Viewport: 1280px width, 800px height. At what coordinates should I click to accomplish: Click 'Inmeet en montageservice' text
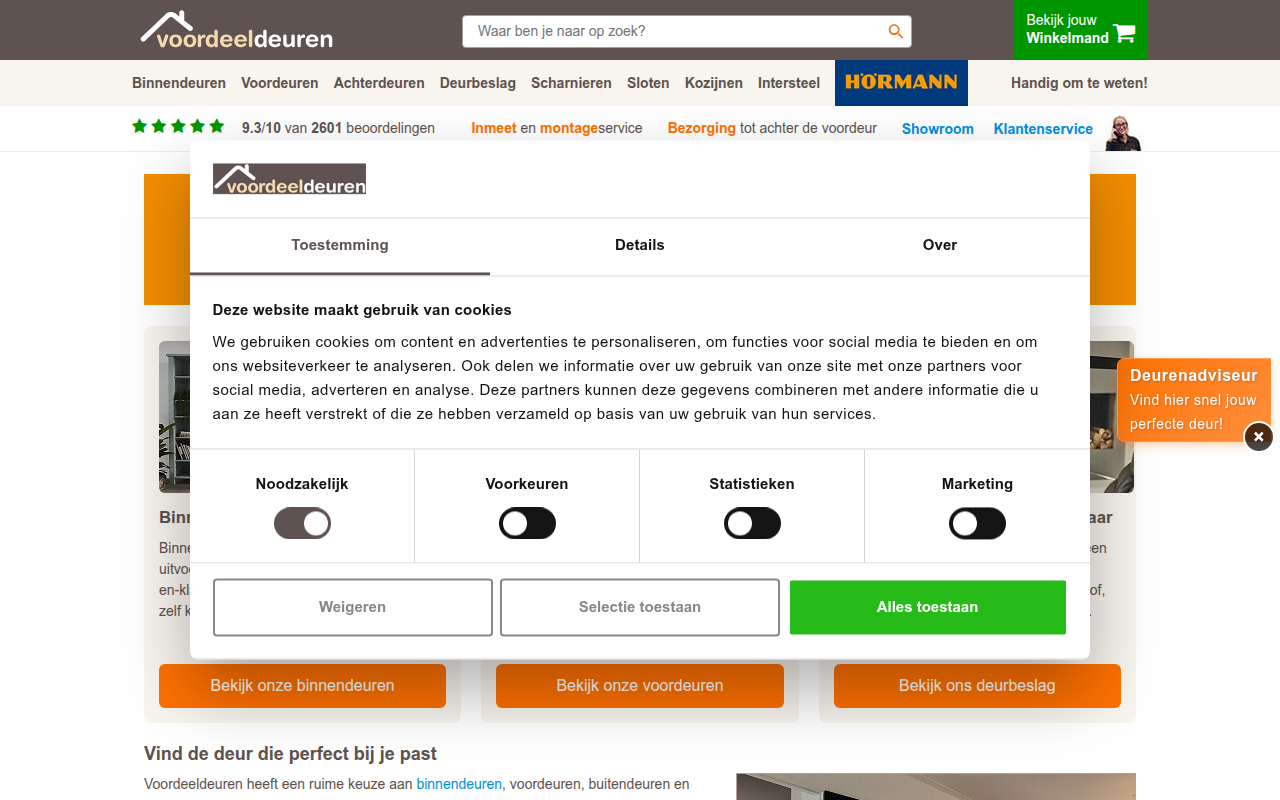[x=557, y=128]
